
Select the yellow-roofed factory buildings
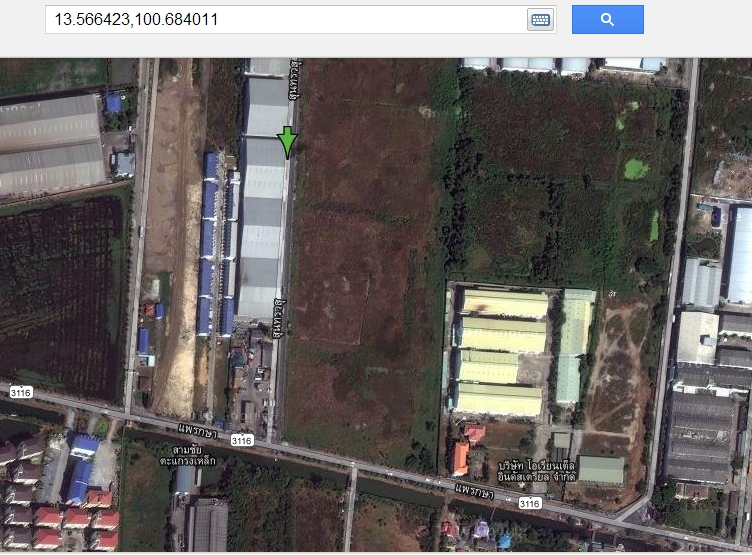[x=500, y=352]
